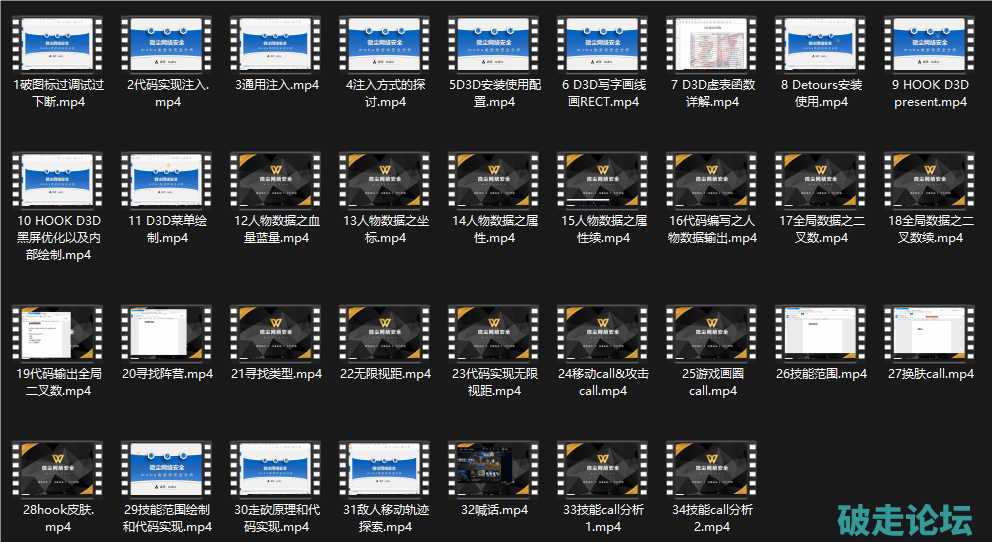Open the 24移动call&攻击call.mp4 file
992x542 pixels.
(603, 333)
